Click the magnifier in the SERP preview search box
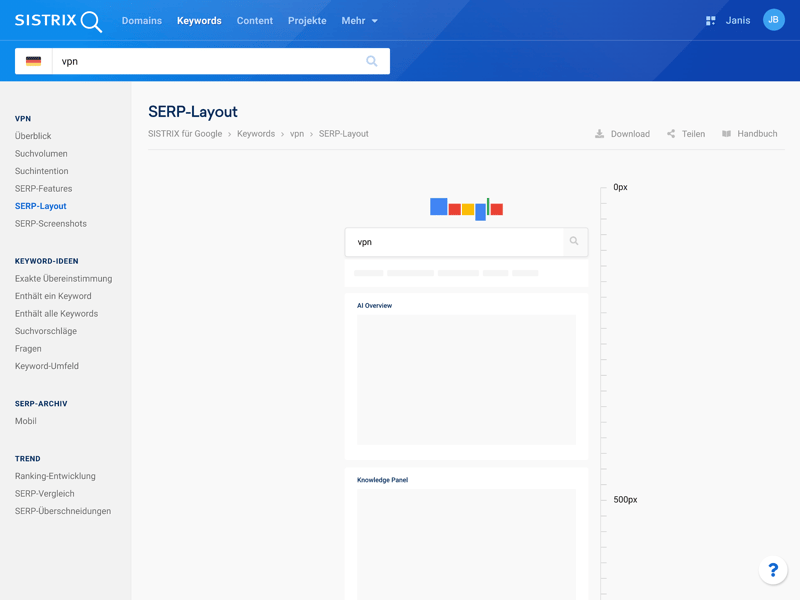800x600 pixels. [x=574, y=241]
